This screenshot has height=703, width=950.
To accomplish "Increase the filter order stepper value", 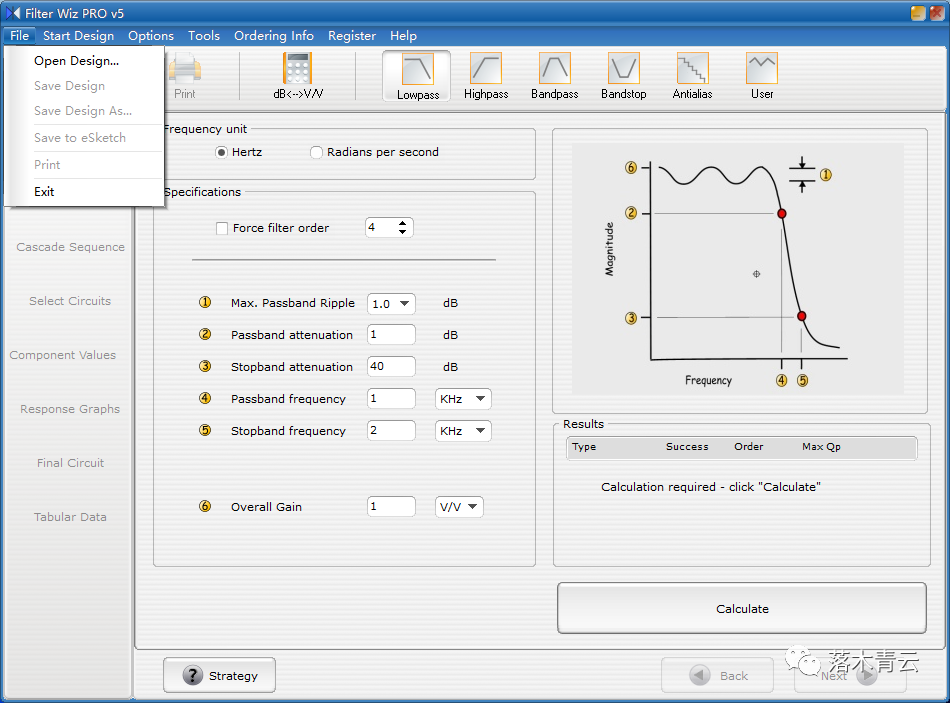I will point(402,223).
